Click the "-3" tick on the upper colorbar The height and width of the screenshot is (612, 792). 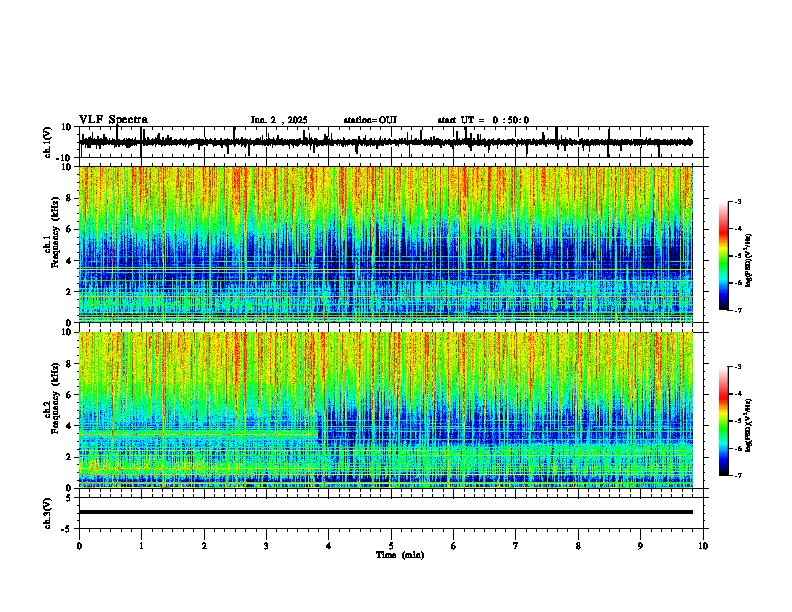[x=737, y=201]
